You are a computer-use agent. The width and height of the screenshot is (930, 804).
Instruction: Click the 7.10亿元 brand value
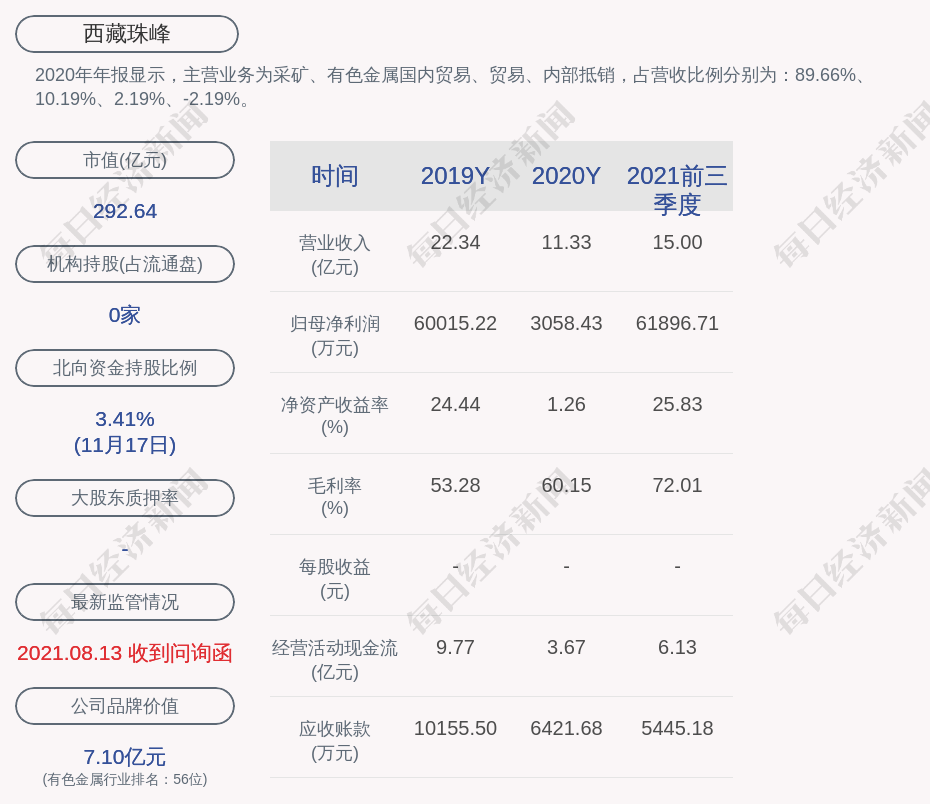click(125, 757)
